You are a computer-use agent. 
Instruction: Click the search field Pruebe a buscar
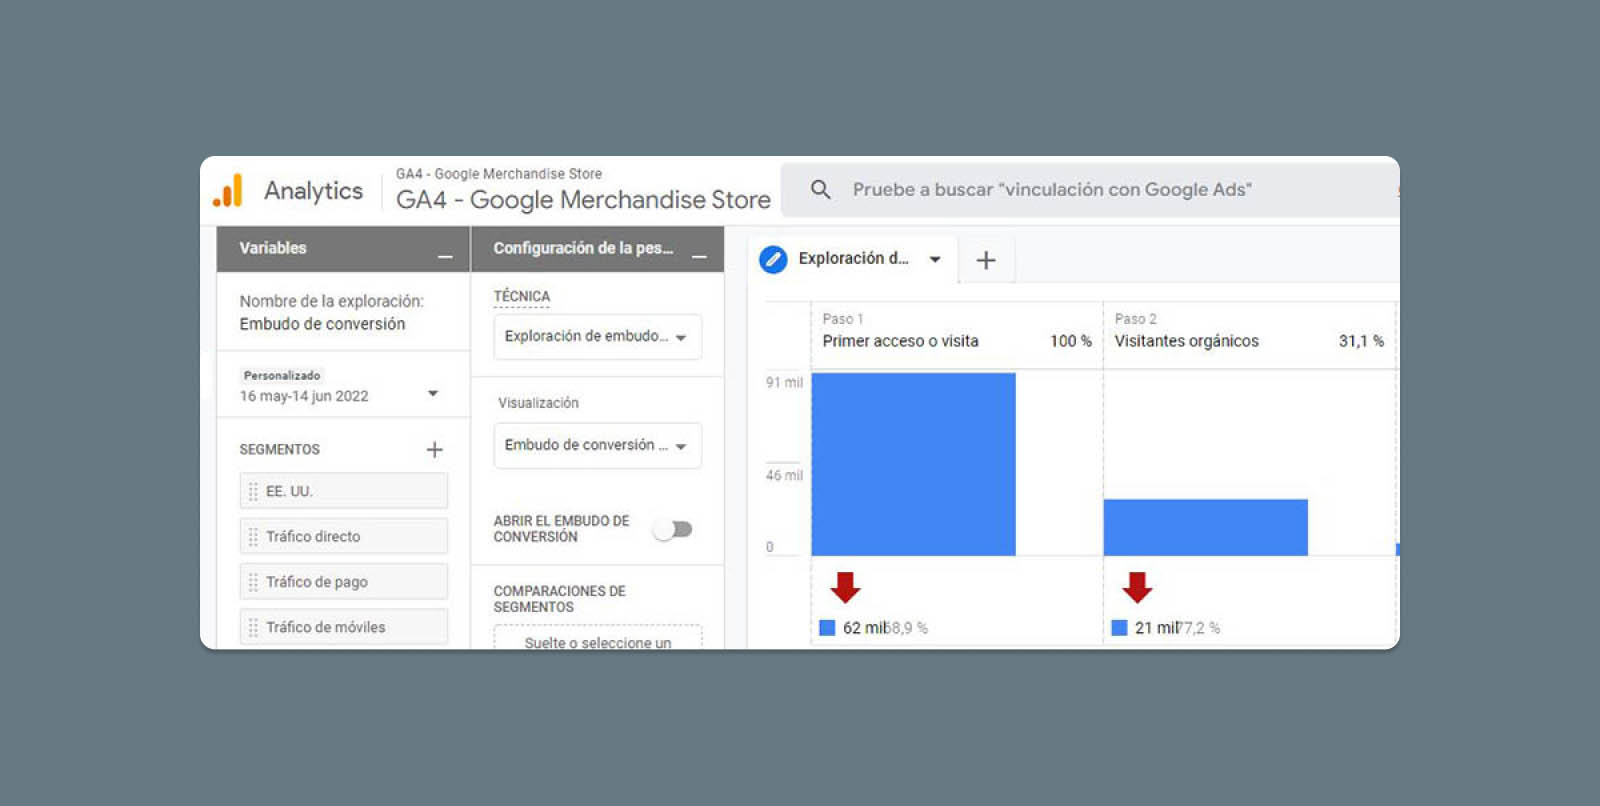tap(1052, 190)
